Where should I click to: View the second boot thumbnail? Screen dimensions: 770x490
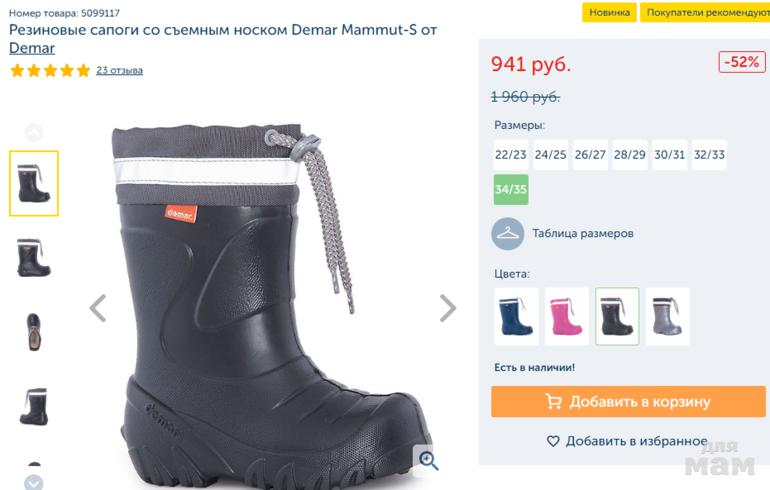pos(34,257)
